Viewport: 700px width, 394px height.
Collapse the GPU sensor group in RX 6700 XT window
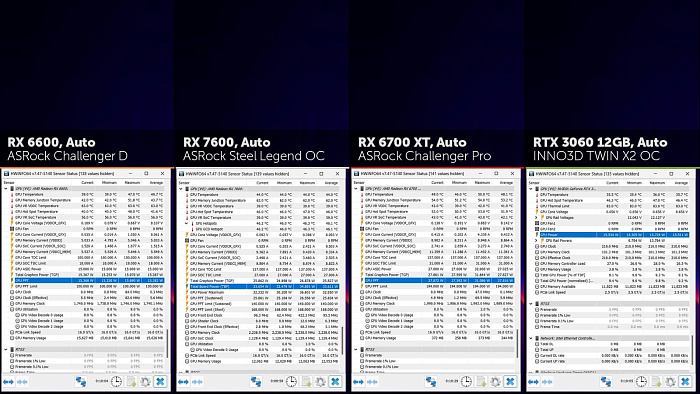click(356, 189)
